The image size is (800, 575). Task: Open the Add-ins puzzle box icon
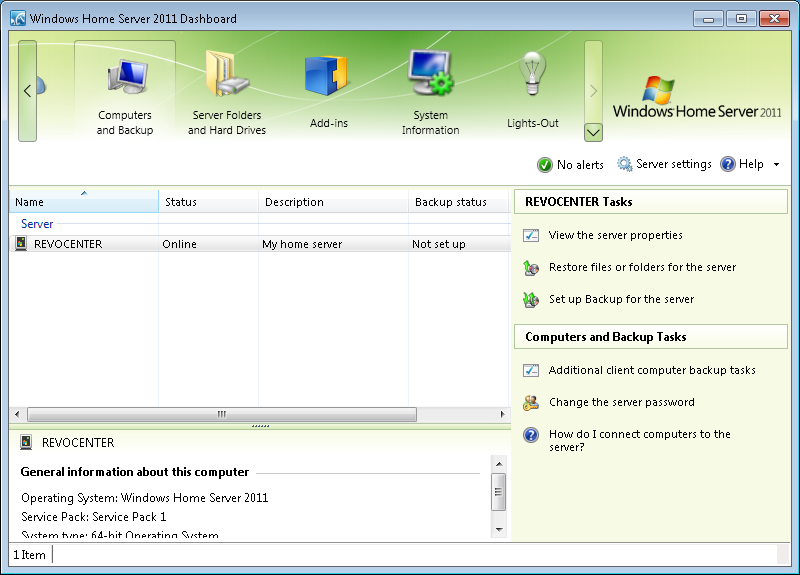point(326,76)
